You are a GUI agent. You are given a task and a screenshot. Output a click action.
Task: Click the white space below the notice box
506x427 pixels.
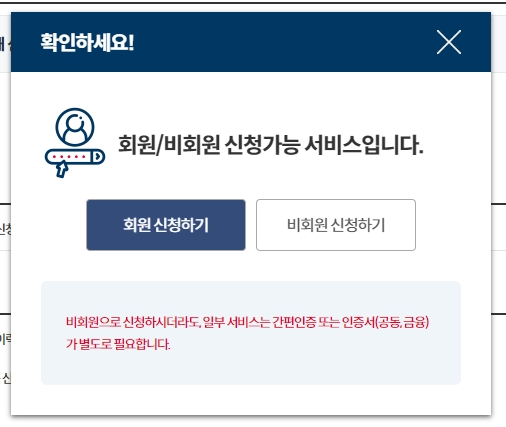pyautogui.click(x=251, y=400)
